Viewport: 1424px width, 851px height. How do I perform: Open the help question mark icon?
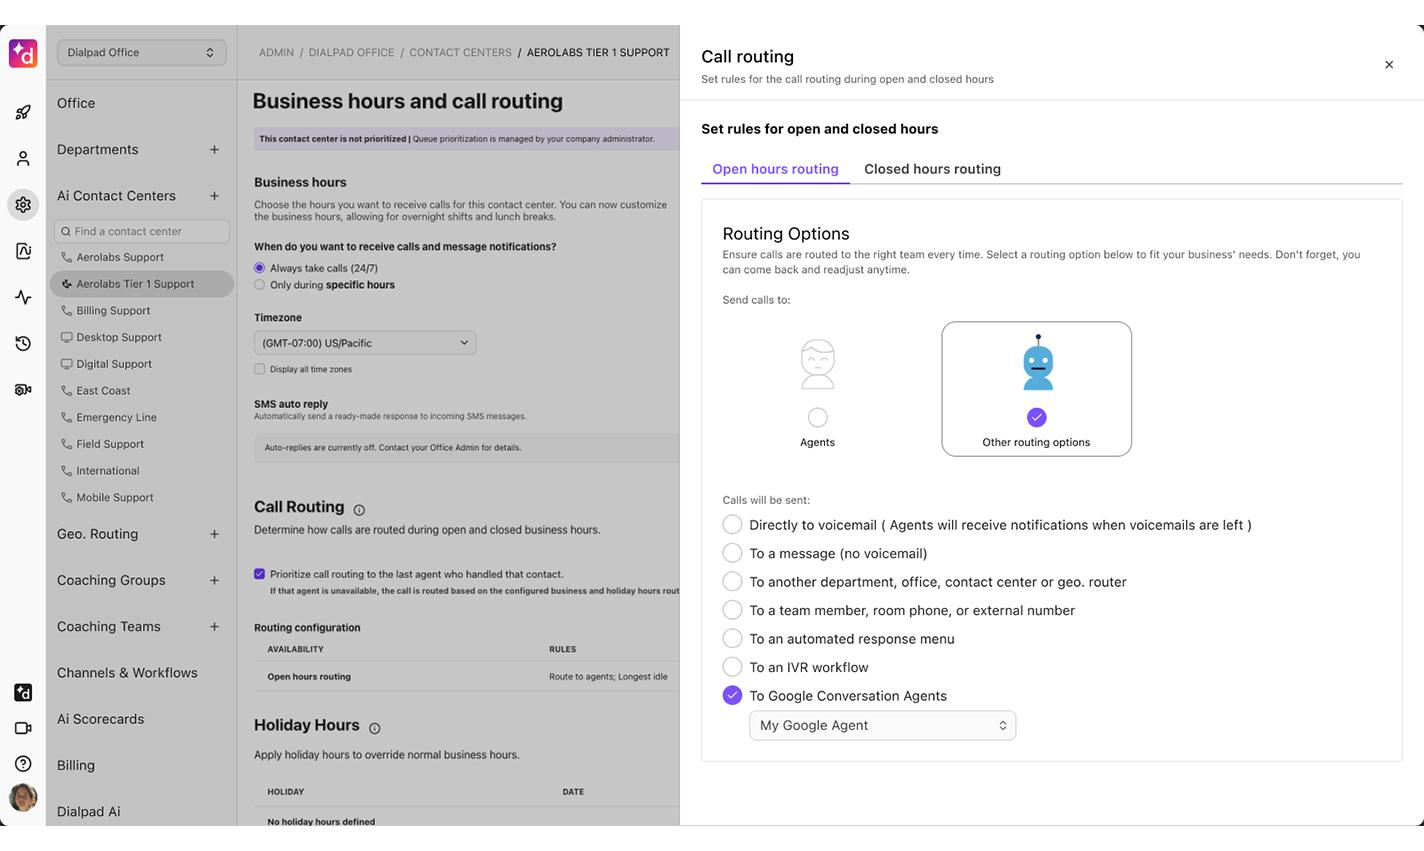(22, 763)
